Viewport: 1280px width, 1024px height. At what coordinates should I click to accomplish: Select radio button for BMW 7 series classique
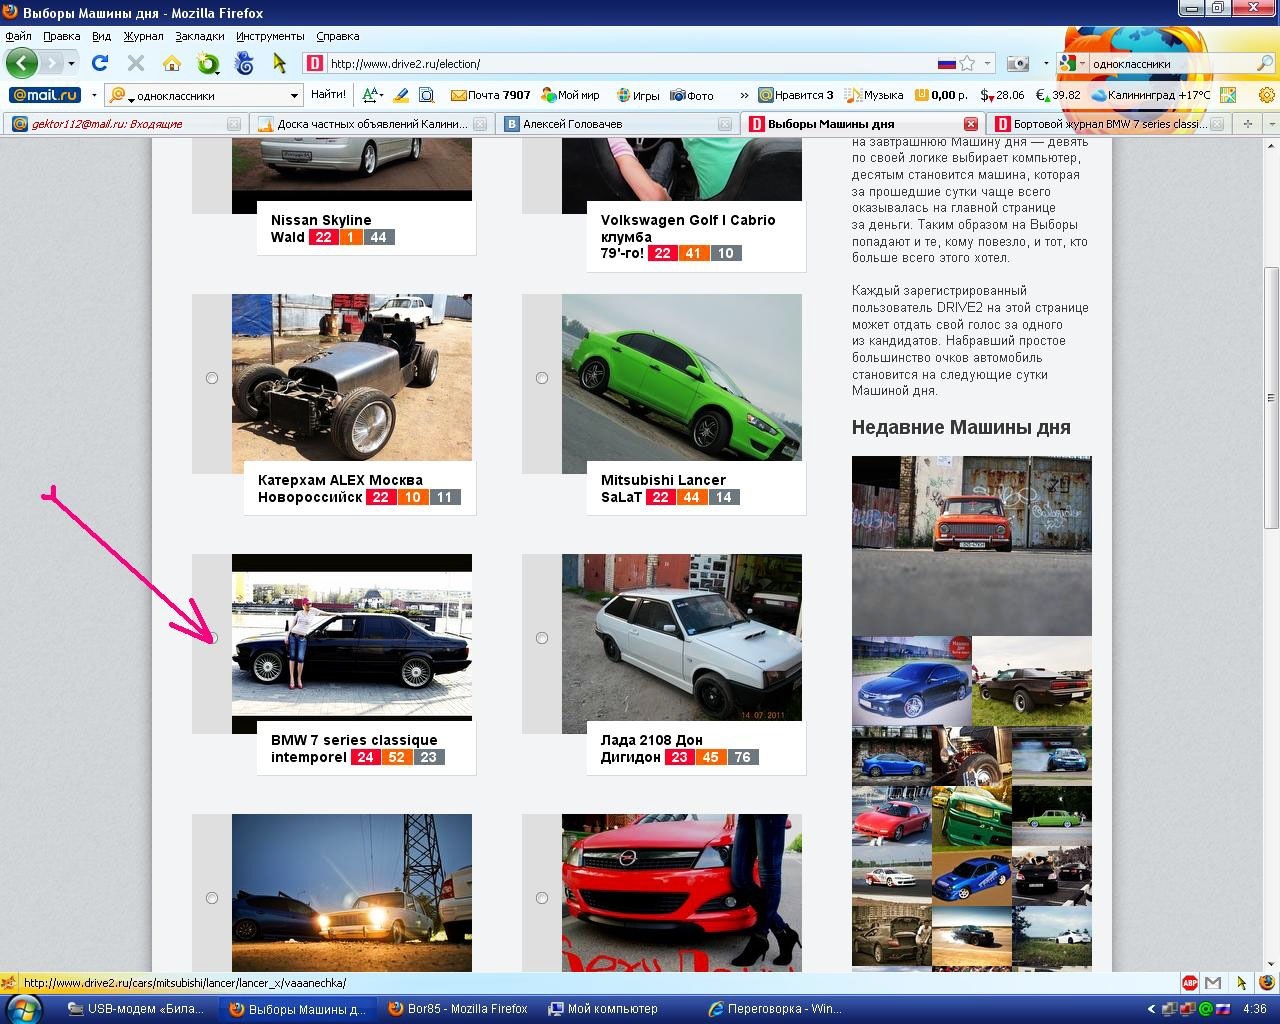212,638
